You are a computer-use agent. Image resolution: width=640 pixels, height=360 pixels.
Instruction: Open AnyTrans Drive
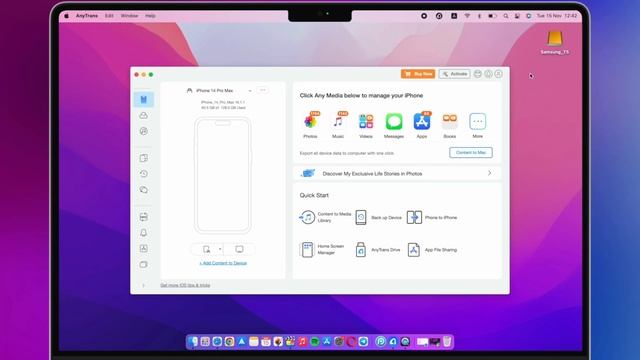[378, 249]
